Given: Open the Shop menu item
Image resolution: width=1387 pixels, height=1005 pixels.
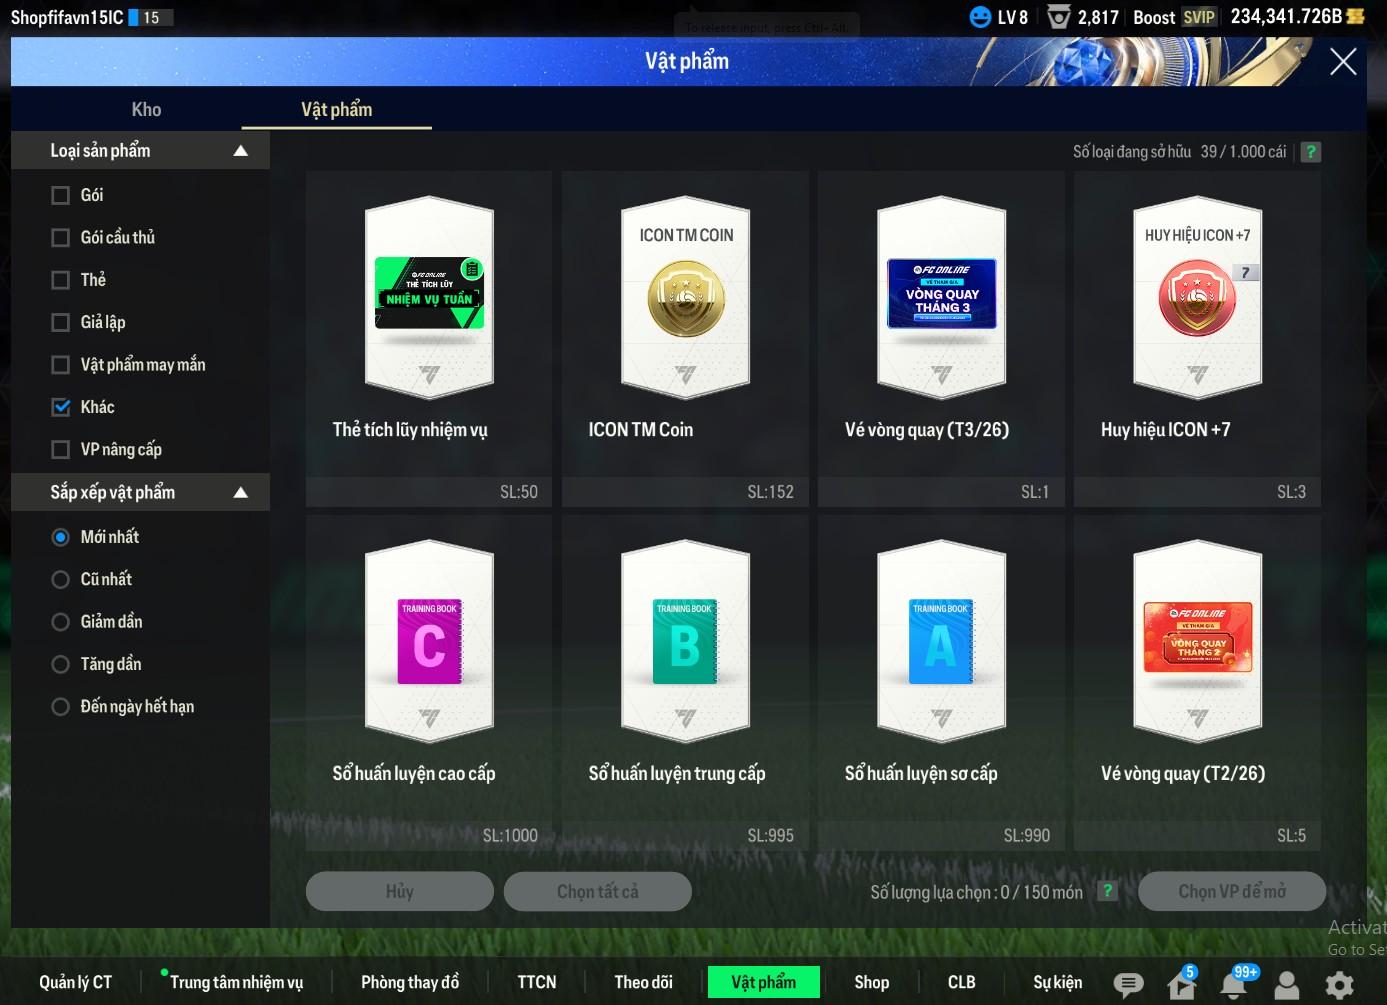Looking at the screenshot, I should point(871,982).
